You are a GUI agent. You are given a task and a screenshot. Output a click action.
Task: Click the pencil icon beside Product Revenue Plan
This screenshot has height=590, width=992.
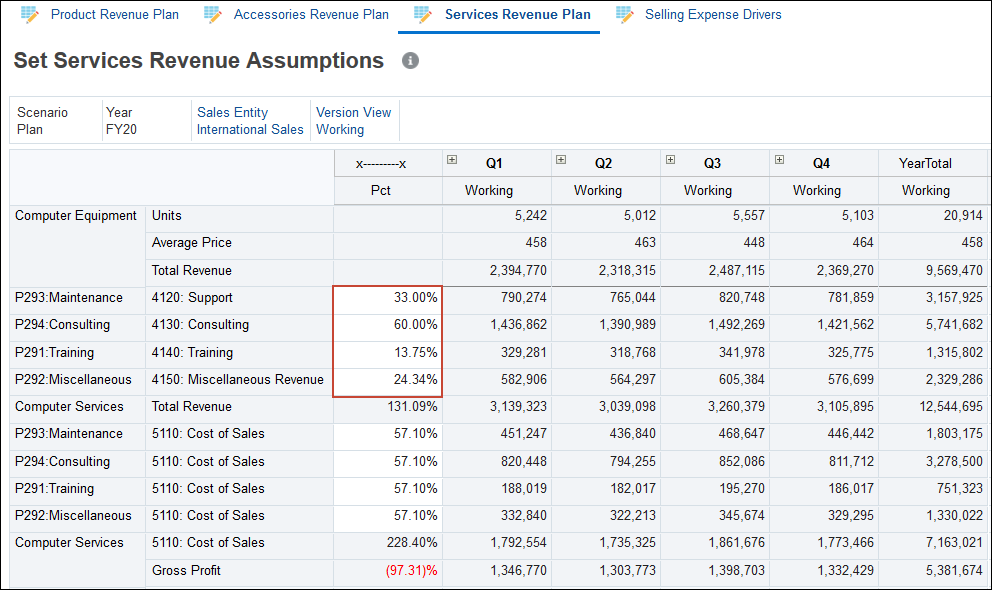[30, 14]
